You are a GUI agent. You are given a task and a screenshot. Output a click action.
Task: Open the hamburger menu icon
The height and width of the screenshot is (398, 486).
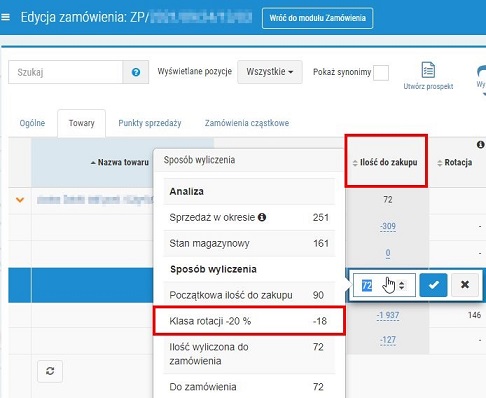click(5, 17)
